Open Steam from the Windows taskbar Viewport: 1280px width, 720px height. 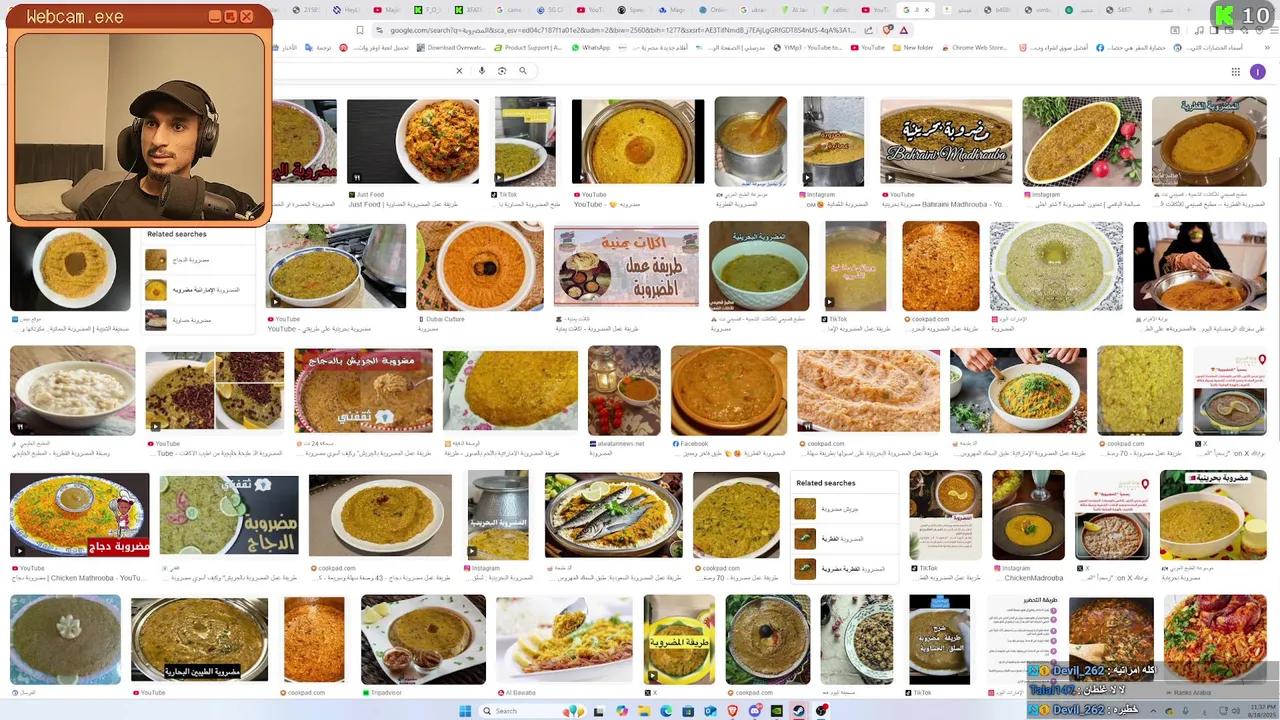pos(798,711)
